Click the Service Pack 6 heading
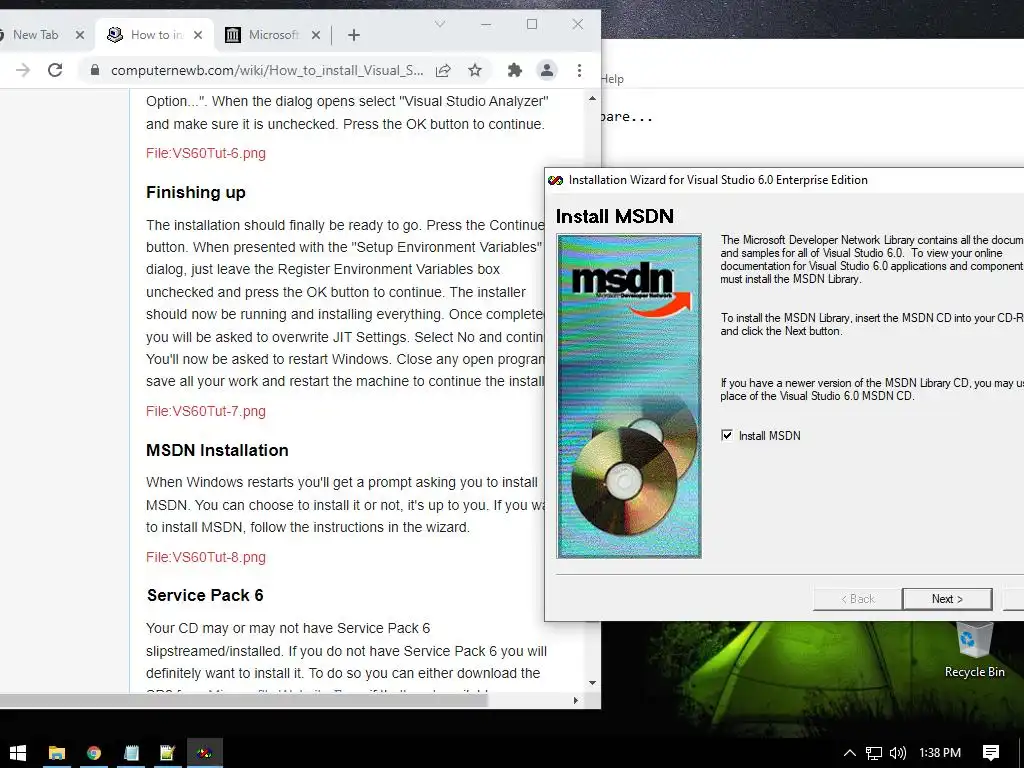 [x=205, y=596]
